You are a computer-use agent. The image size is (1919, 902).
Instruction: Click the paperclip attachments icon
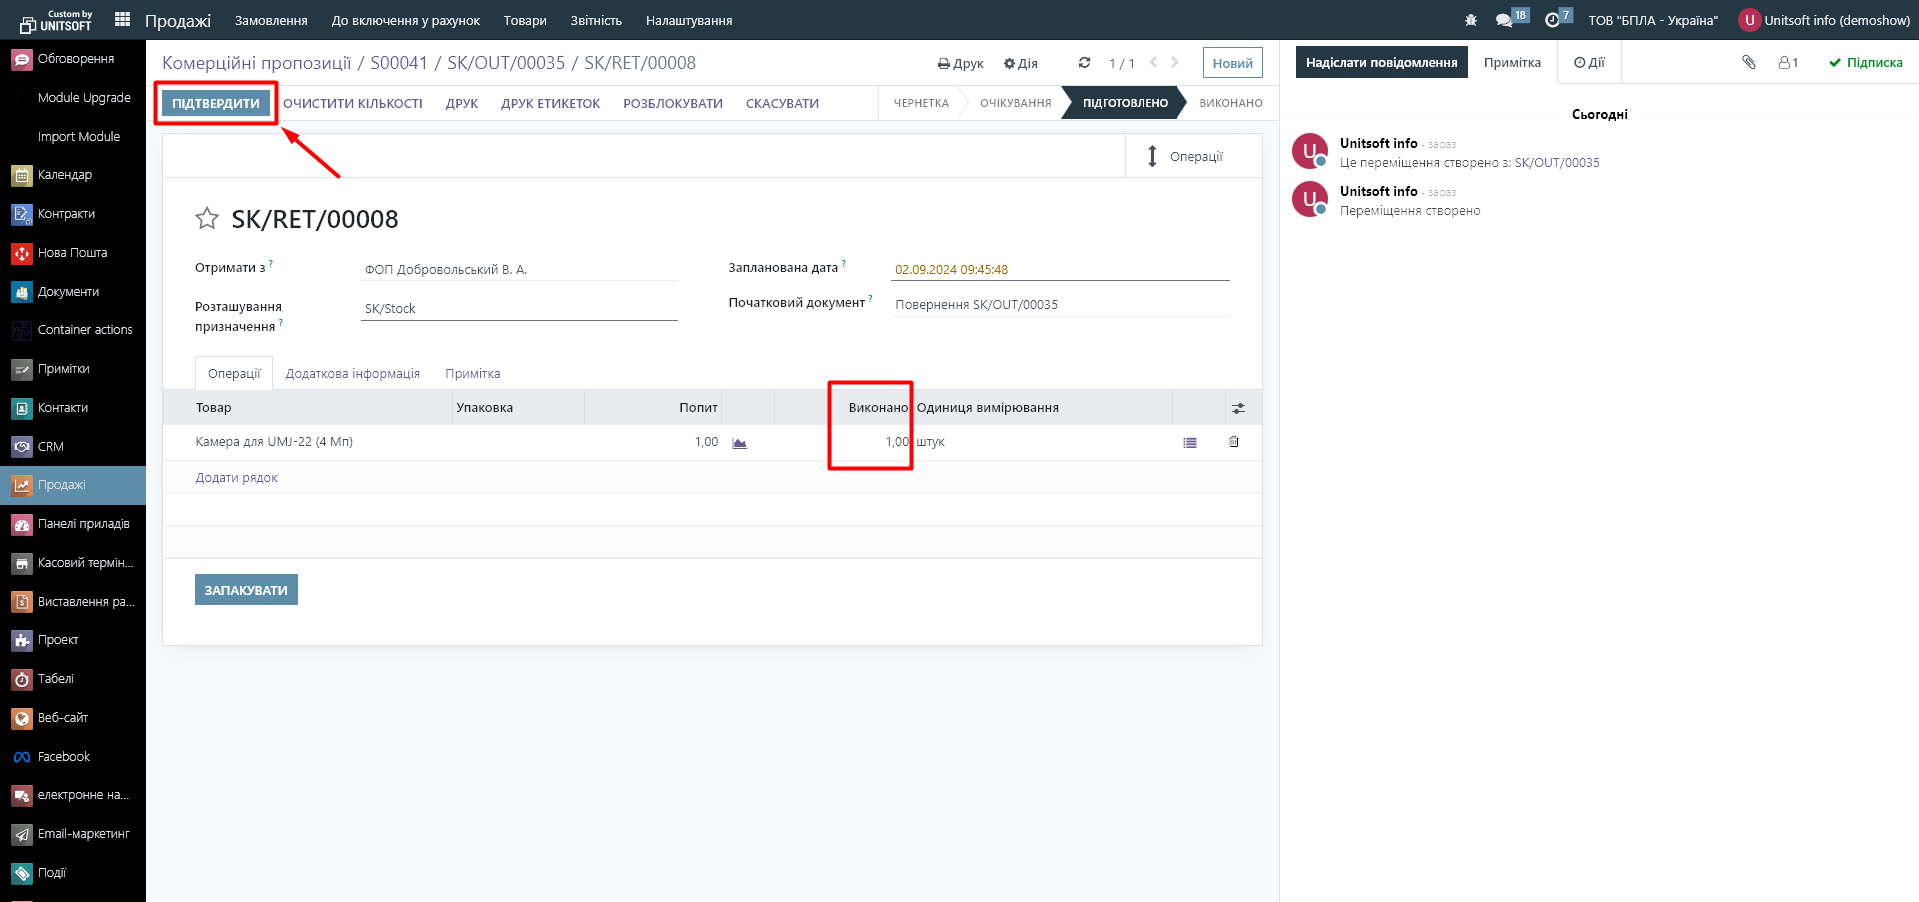(x=1748, y=62)
